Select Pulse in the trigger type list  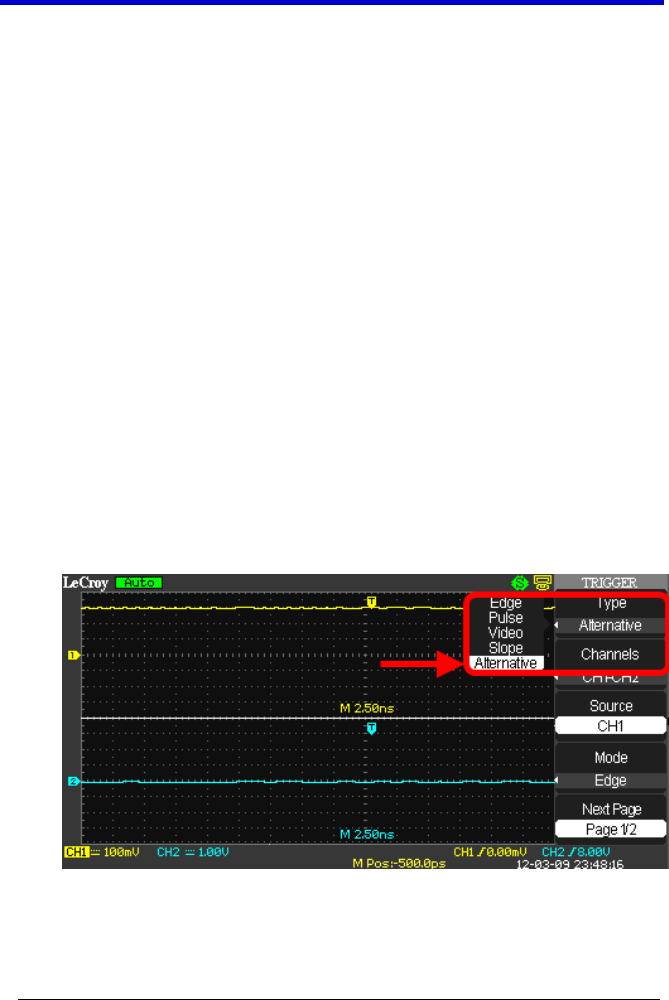click(x=506, y=618)
